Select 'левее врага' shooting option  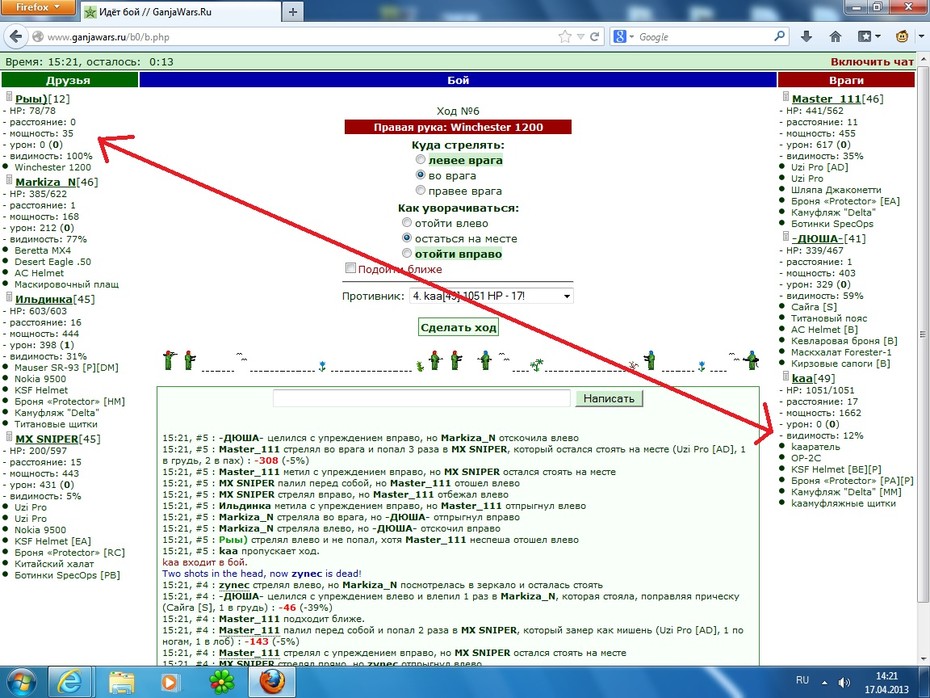click(421, 160)
